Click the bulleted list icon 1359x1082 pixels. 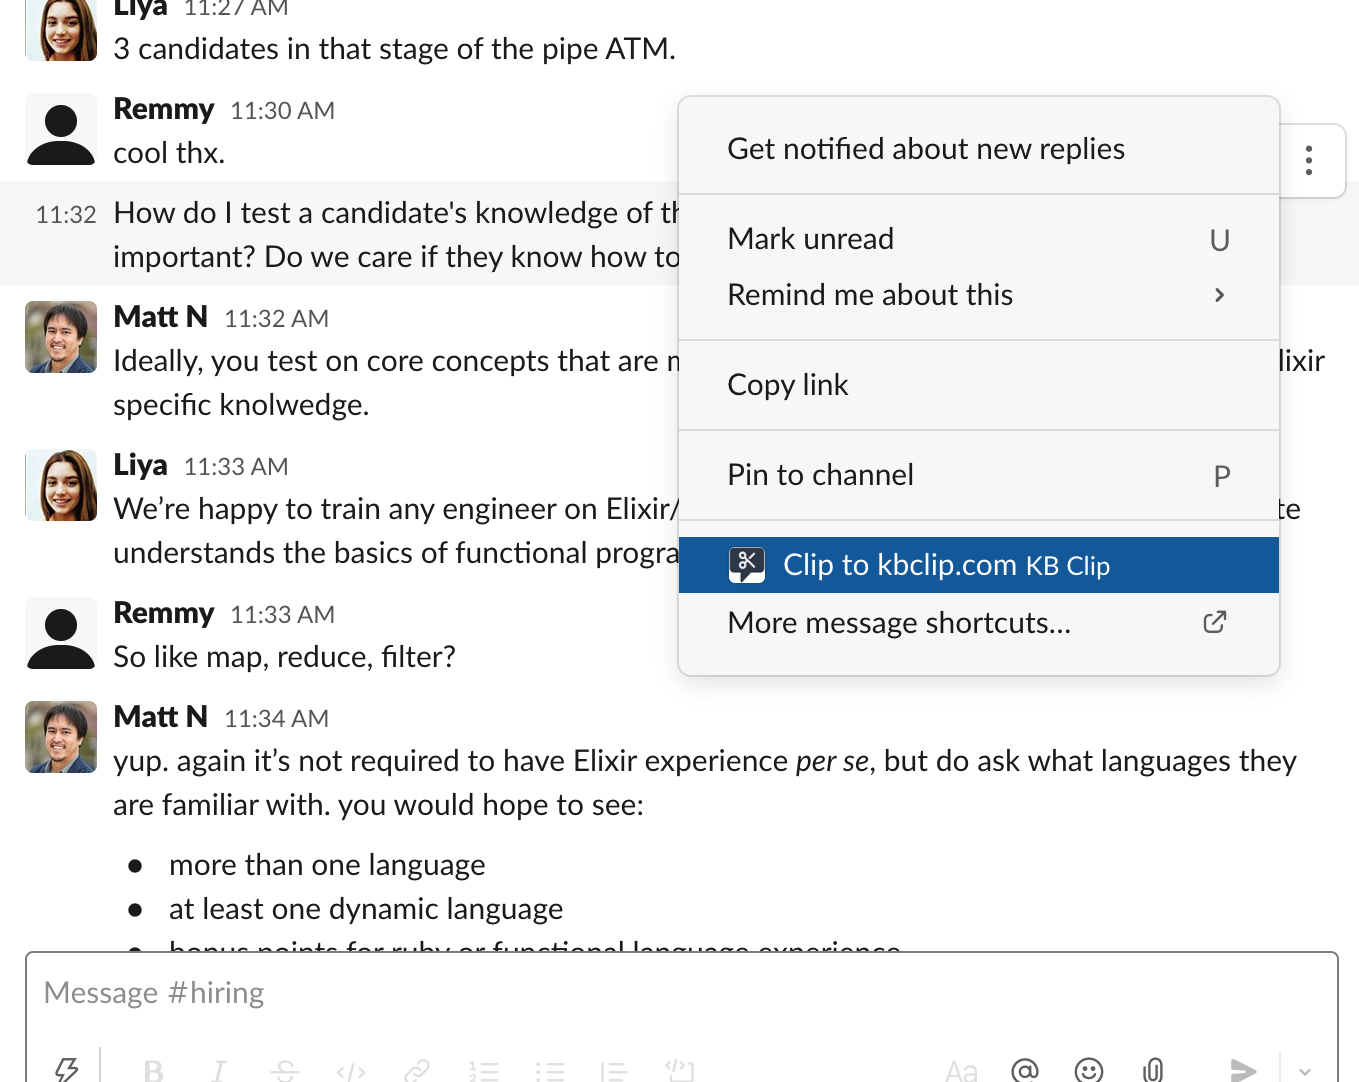pyautogui.click(x=549, y=1071)
